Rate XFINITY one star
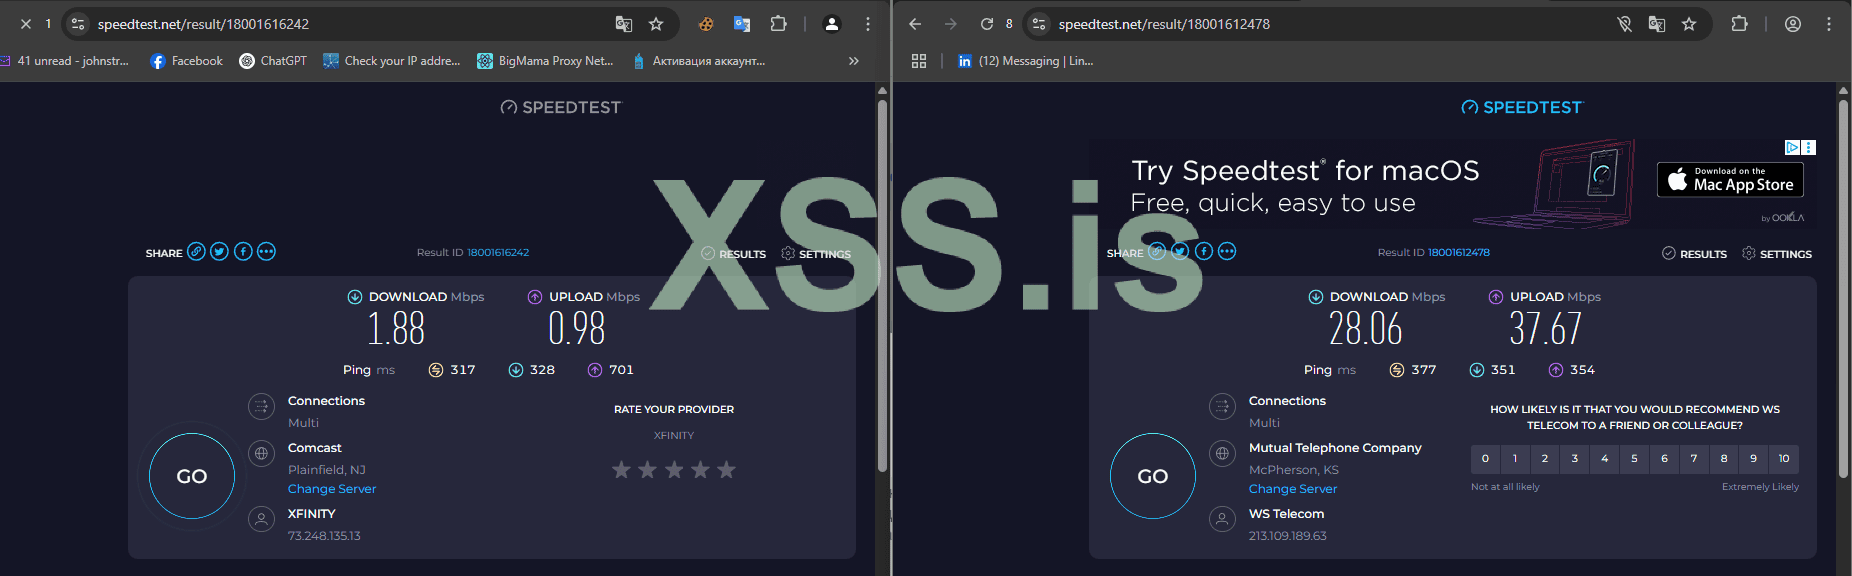This screenshot has height=576, width=1852. click(621, 469)
